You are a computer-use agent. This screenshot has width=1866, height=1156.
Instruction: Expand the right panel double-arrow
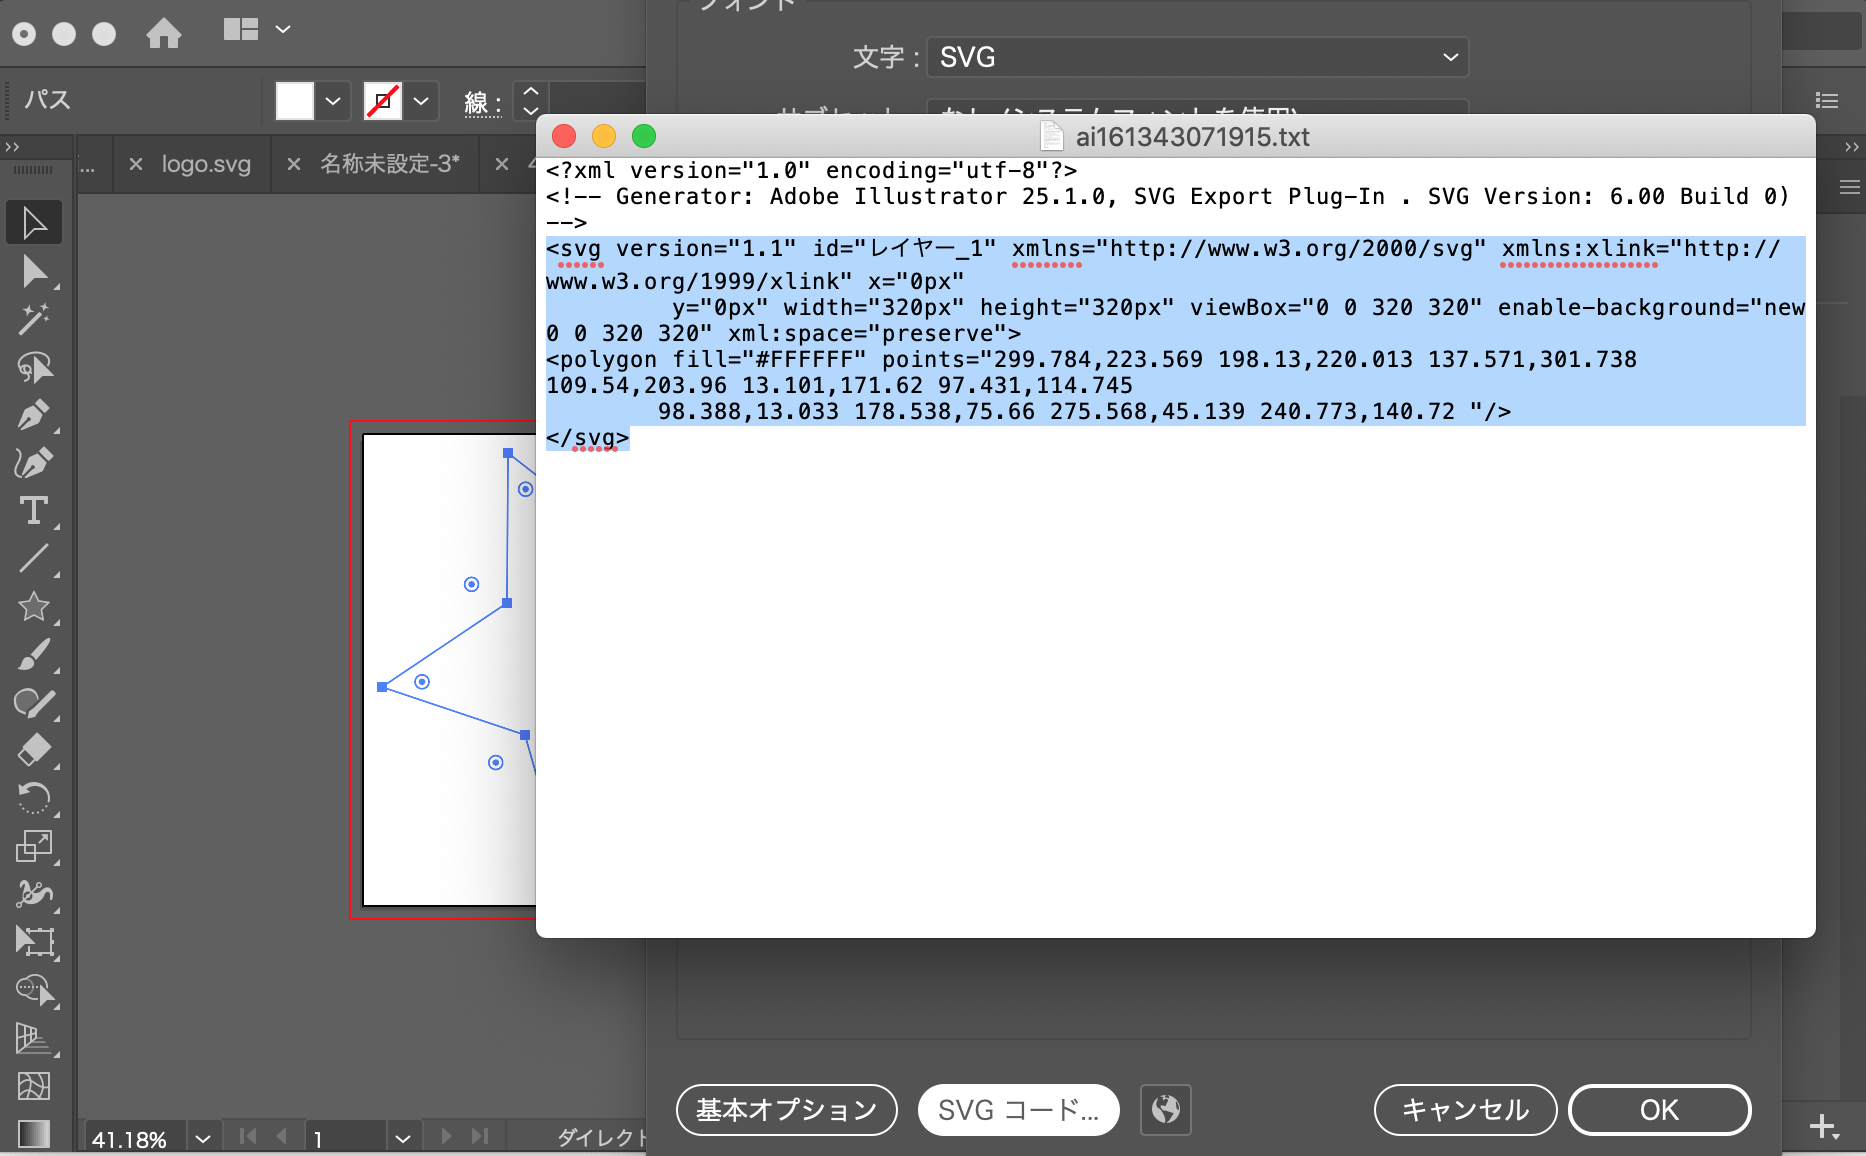(x=1852, y=147)
